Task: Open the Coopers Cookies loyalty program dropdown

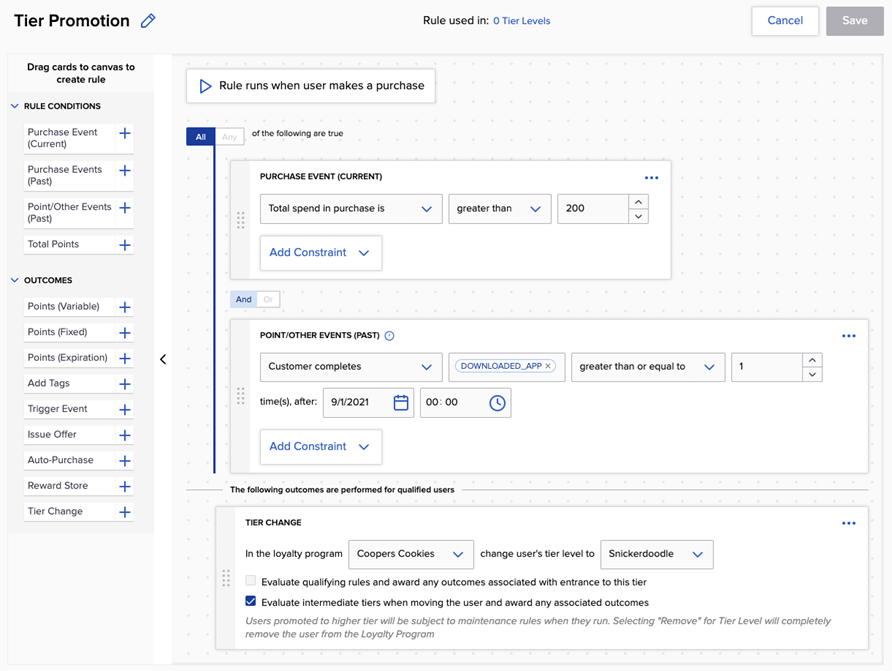Action: click(410, 554)
